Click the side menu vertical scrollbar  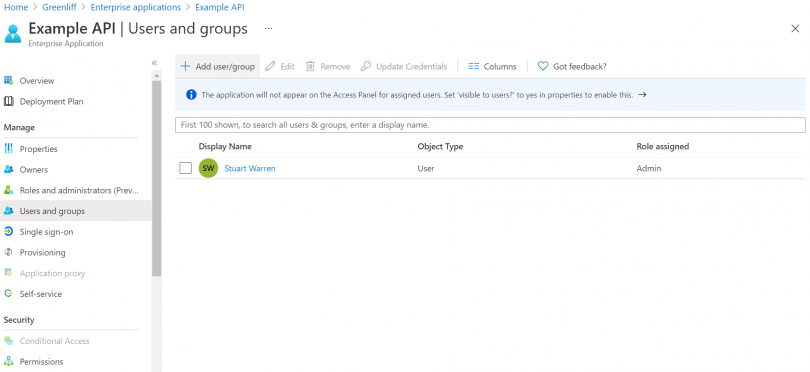click(x=157, y=178)
